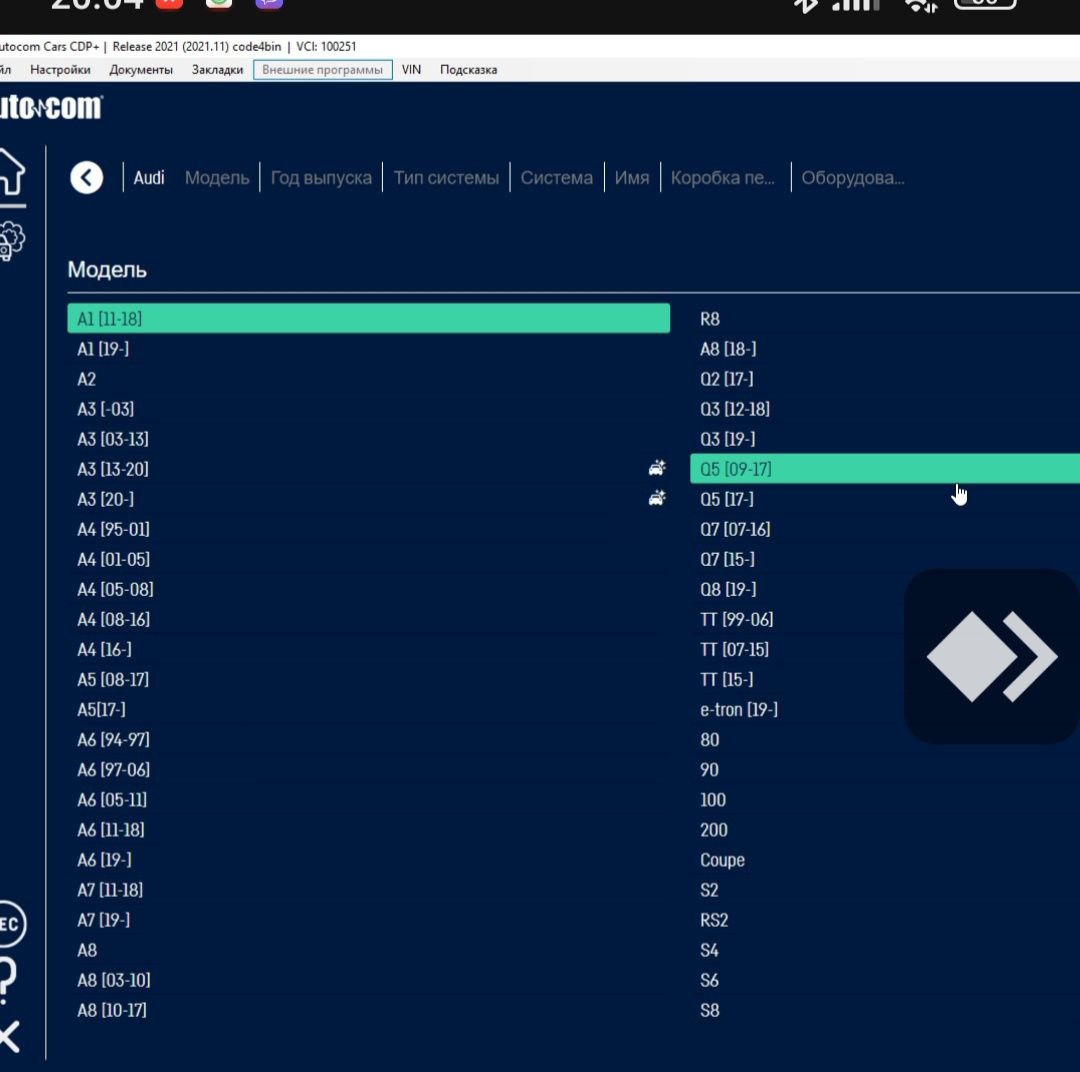Select the Коробка пе... breadcrumb step

[x=723, y=178]
